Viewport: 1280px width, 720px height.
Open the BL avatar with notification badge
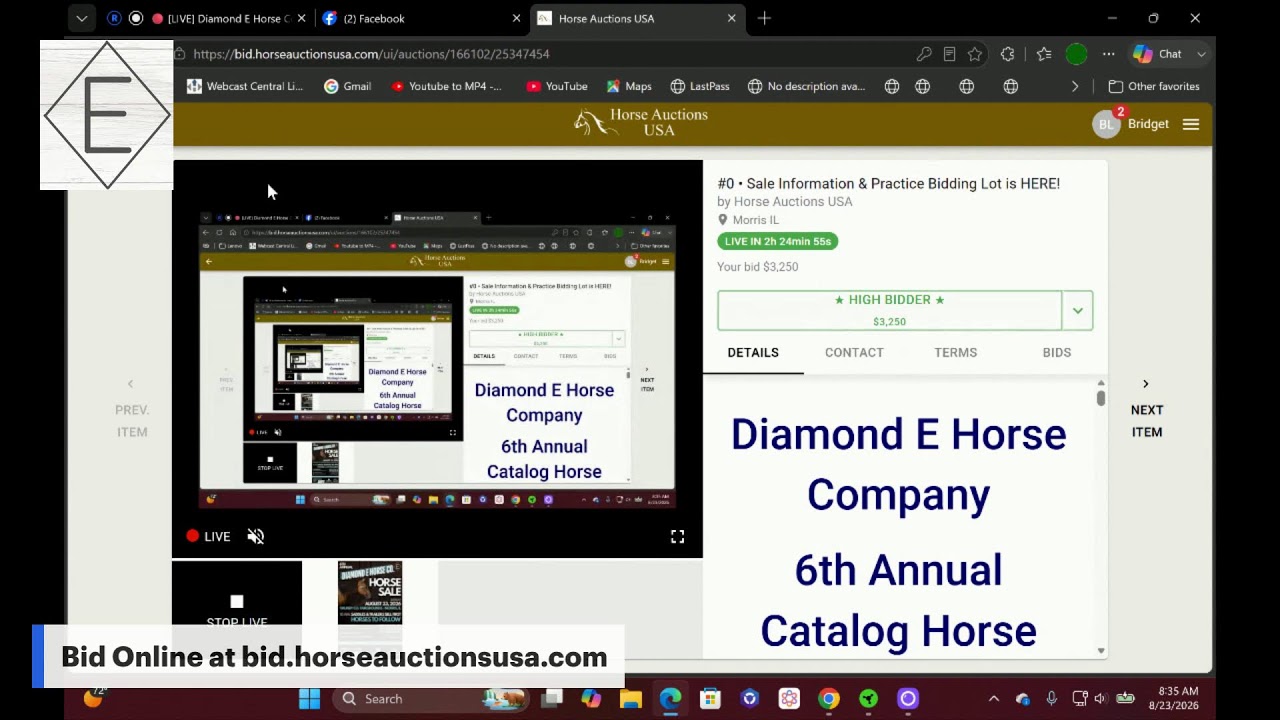tap(1108, 123)
